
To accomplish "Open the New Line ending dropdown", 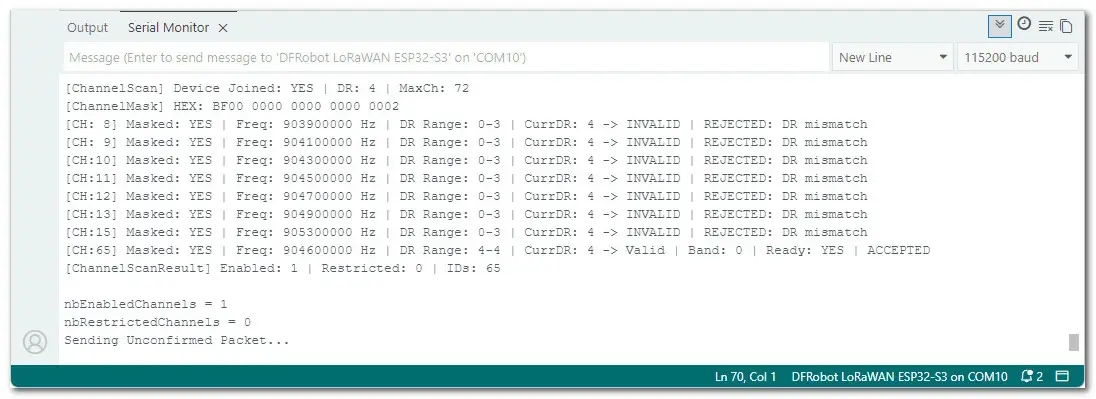I will 893,57.
